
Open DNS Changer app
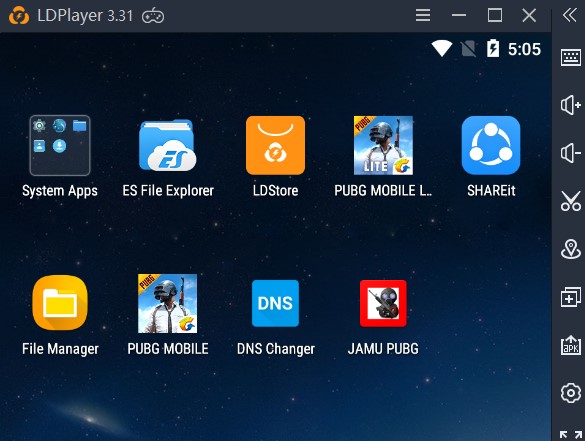pos(275,303)
